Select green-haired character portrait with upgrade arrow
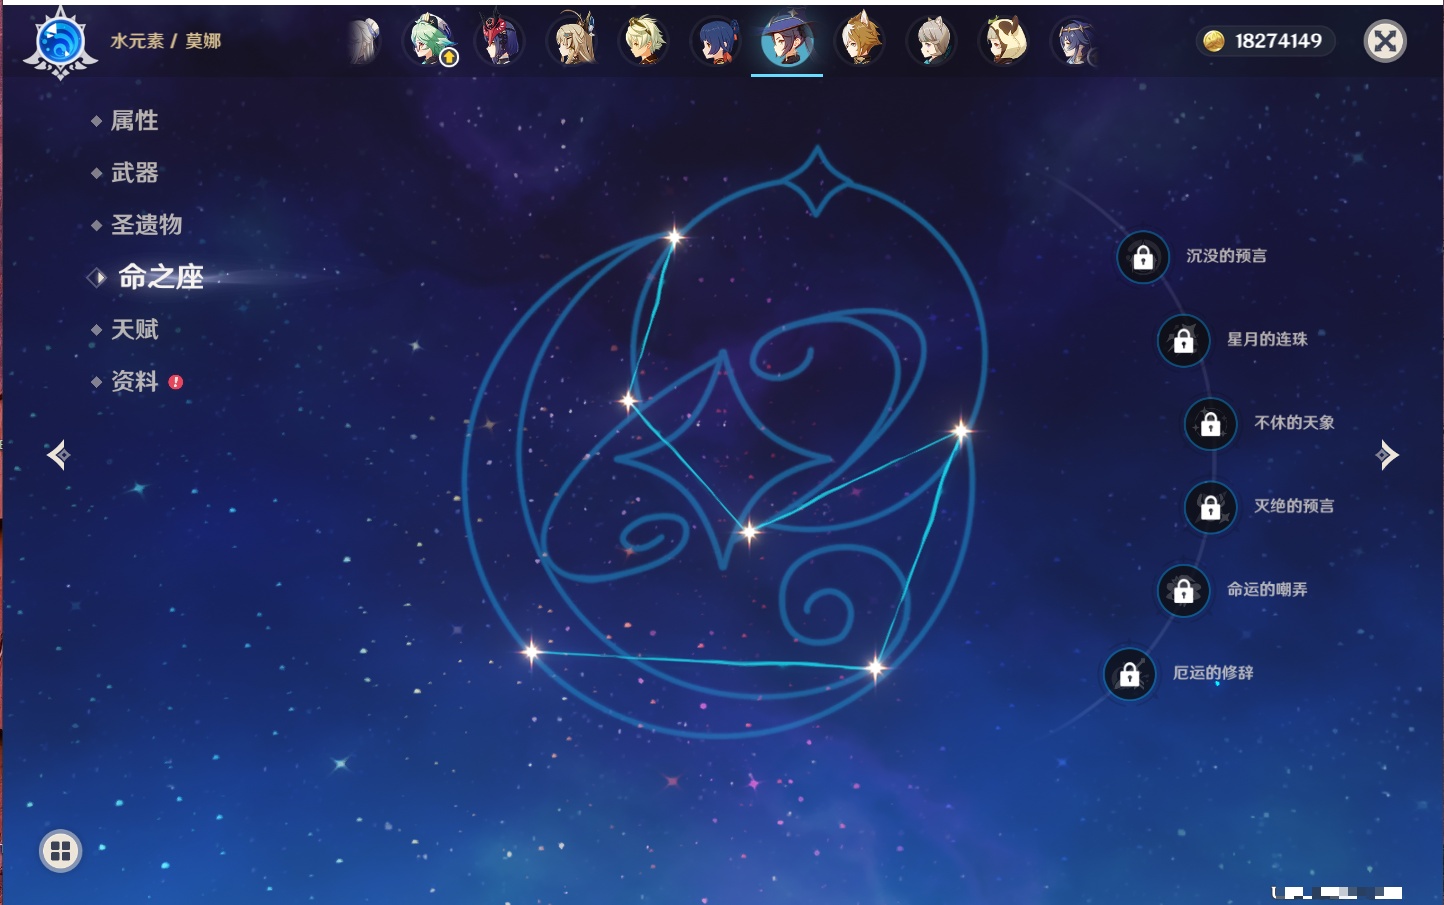Viewport: 1444px width, 905px height. (x=430, y=41)
